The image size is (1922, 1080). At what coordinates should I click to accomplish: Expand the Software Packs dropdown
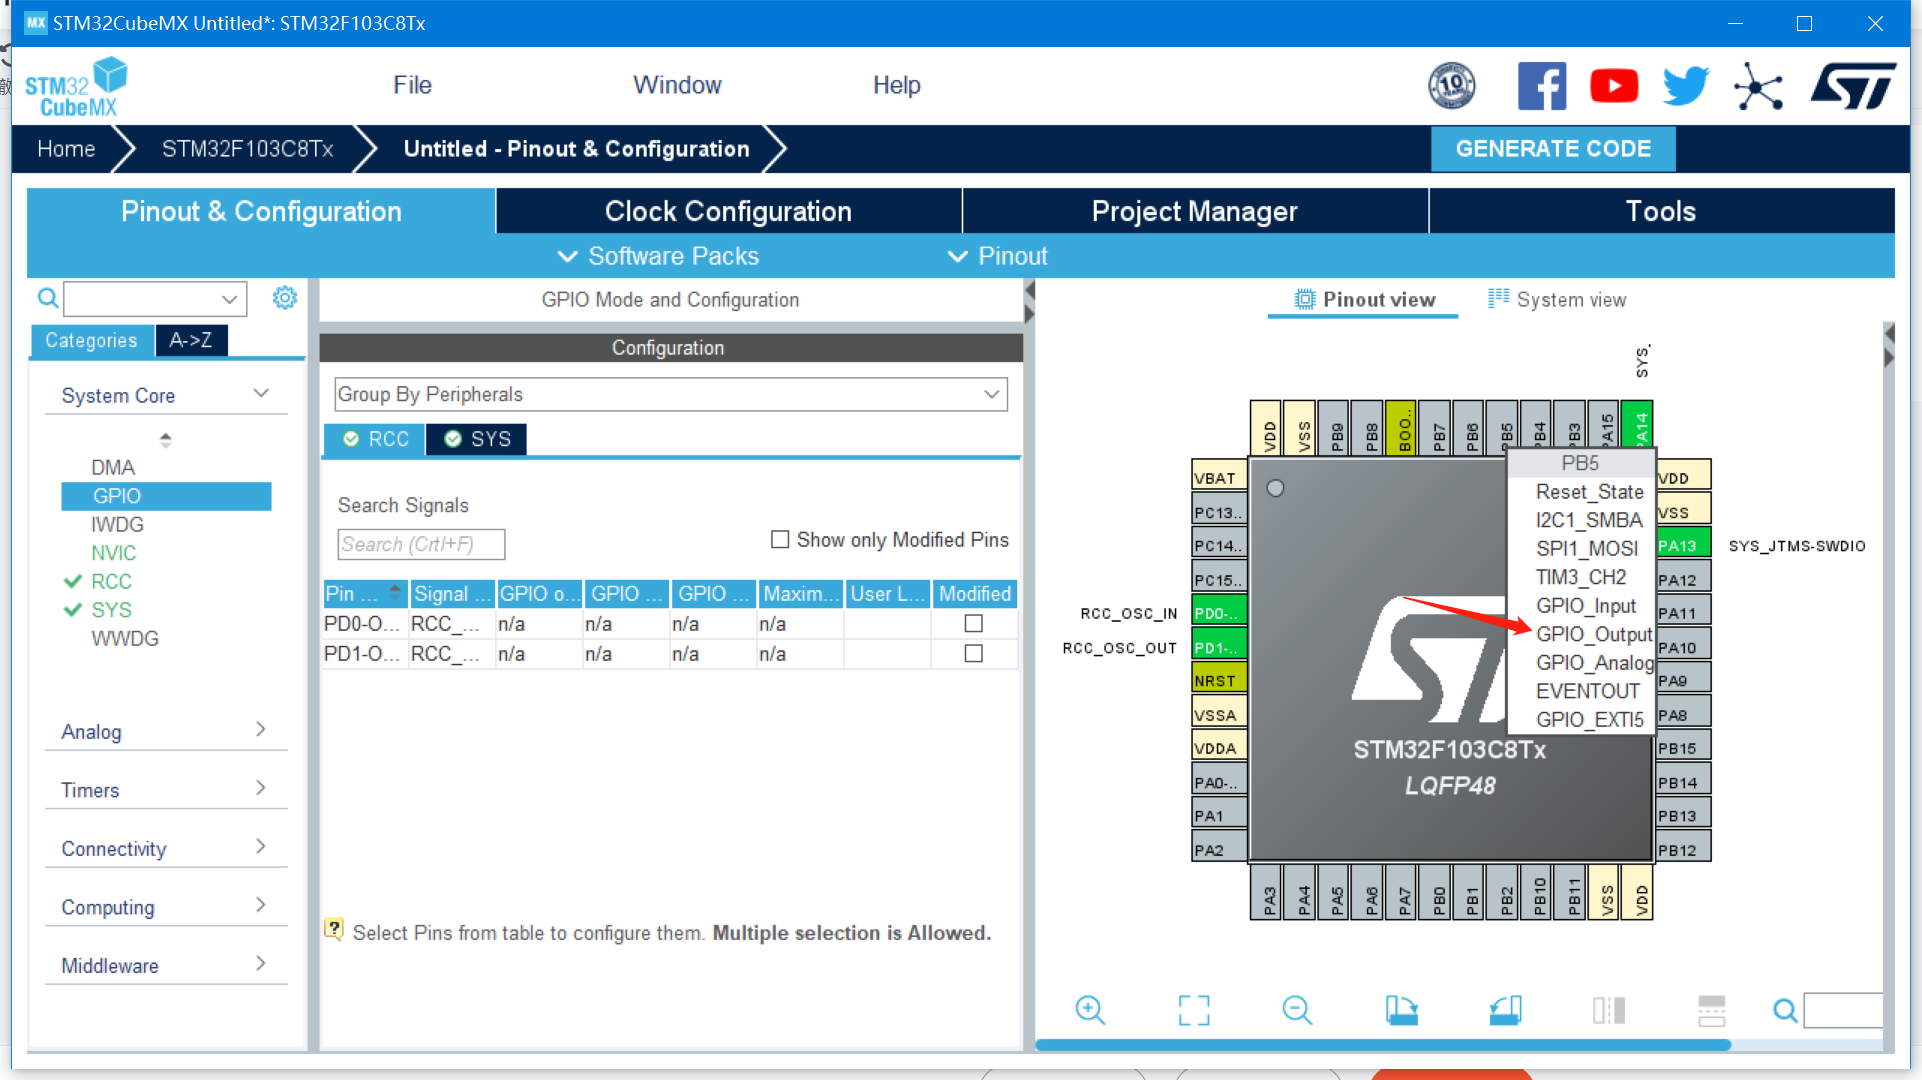tap(658, 256)
